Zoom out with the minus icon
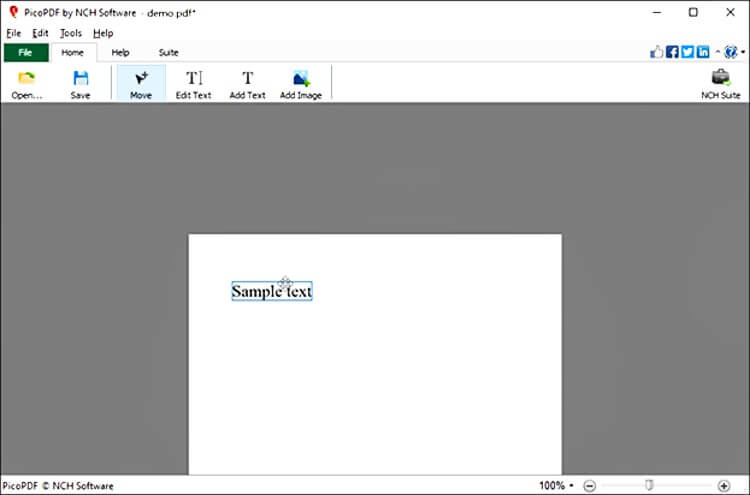Viewport: 750px width, 495px height. [x=590, y=486]
